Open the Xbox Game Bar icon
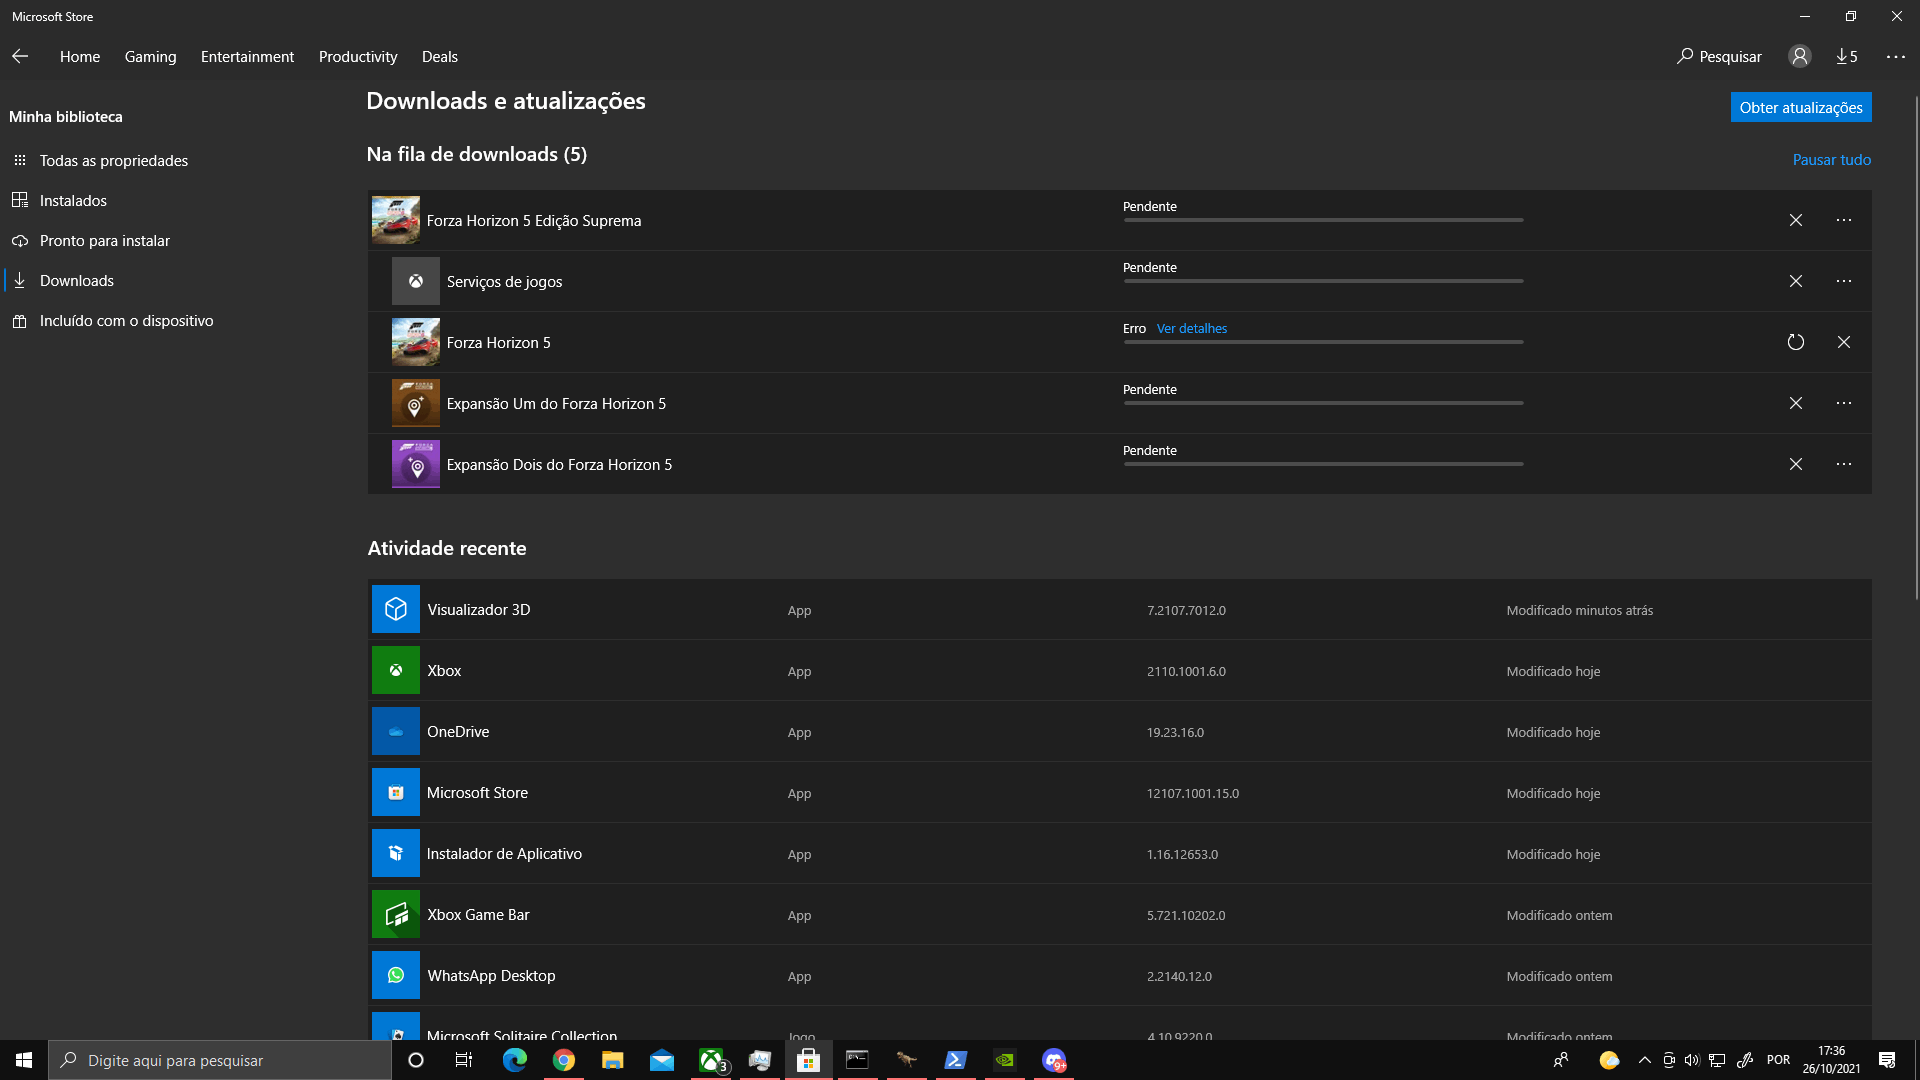 click(396, 914)
